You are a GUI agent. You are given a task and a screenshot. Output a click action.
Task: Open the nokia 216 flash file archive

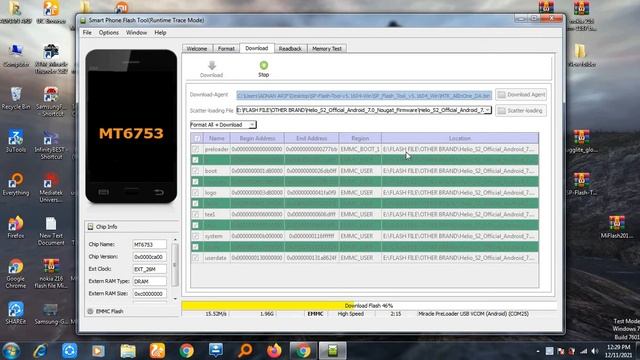(x=51, y=273)
